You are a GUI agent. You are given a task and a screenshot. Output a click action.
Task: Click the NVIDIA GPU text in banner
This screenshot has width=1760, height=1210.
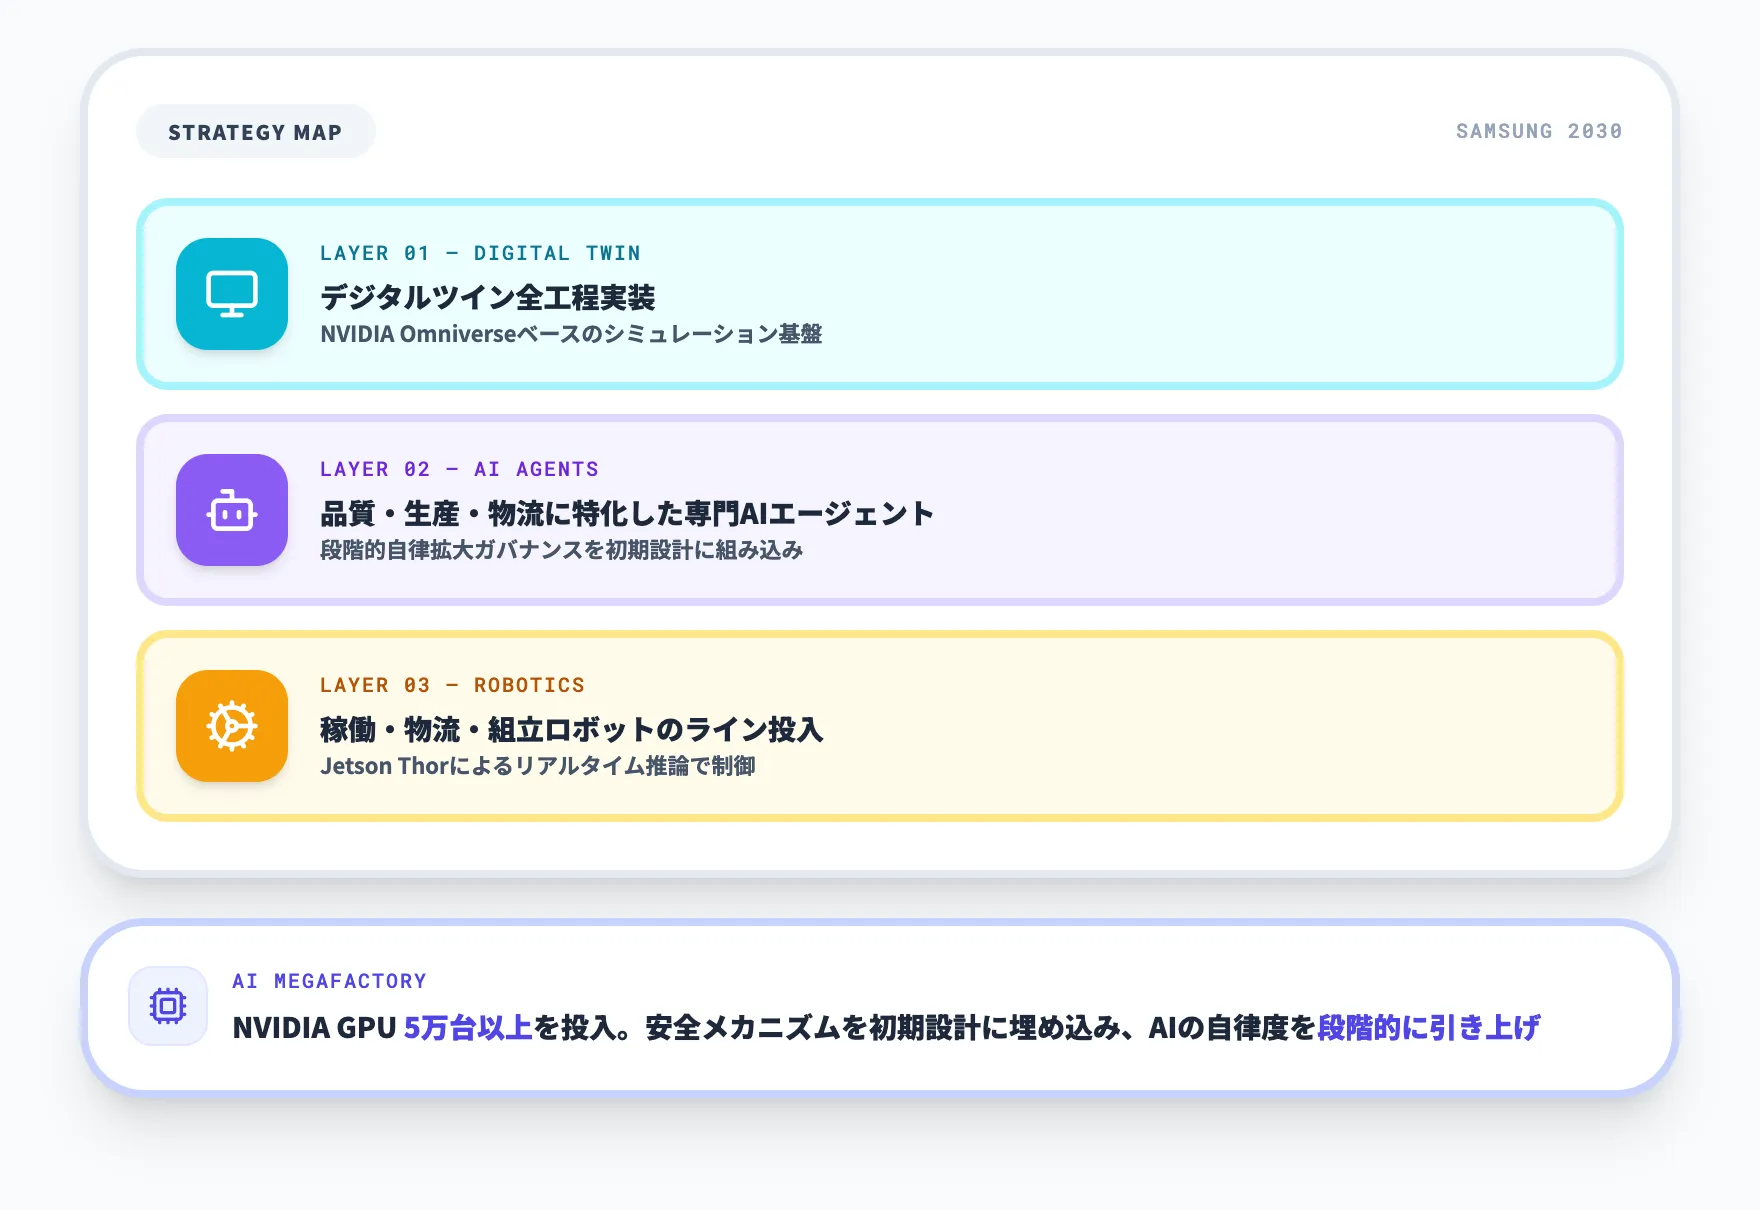pos(314,1028)
